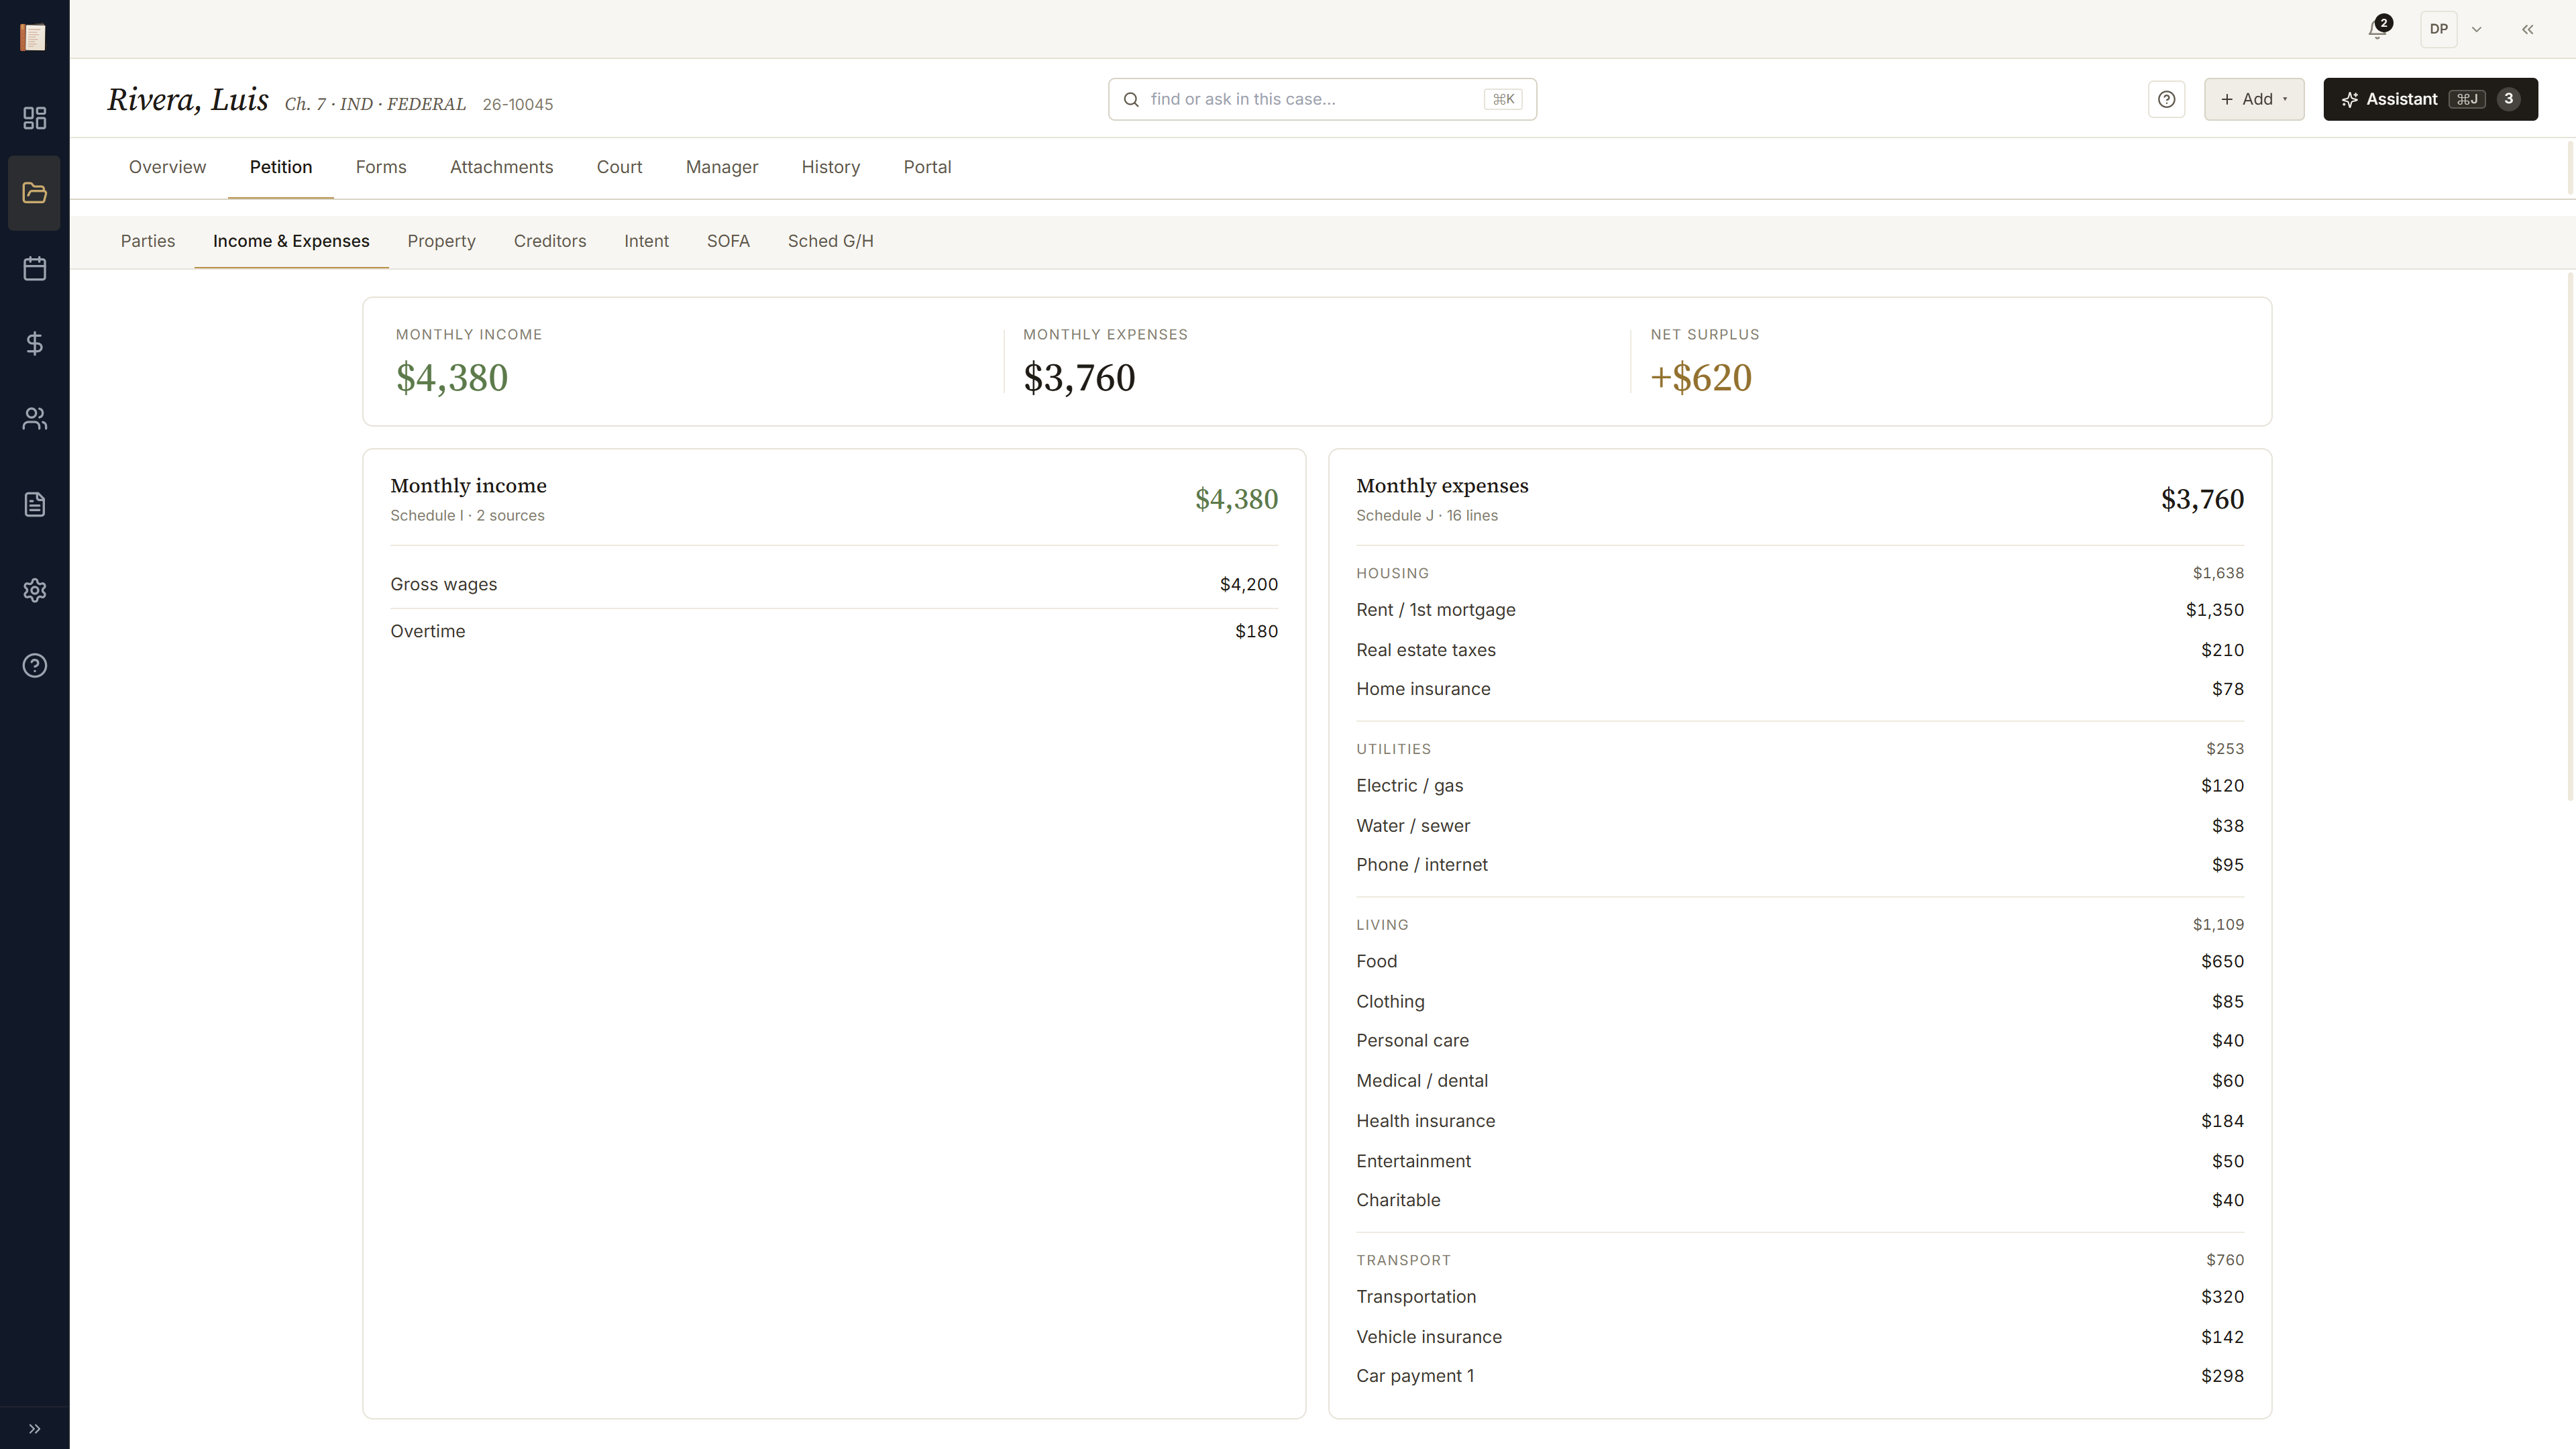Click the Rent / 1st mortgage expense row
Screen dimensions: 2576x1449
tap(1799, 610)
